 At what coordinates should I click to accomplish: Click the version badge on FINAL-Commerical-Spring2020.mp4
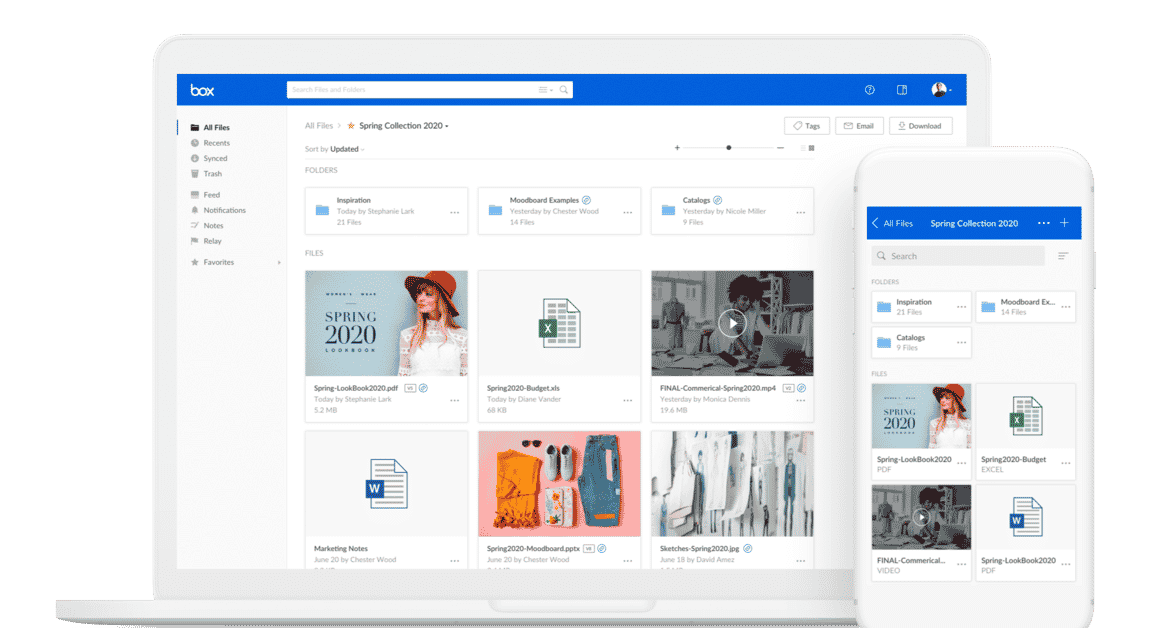788,388
